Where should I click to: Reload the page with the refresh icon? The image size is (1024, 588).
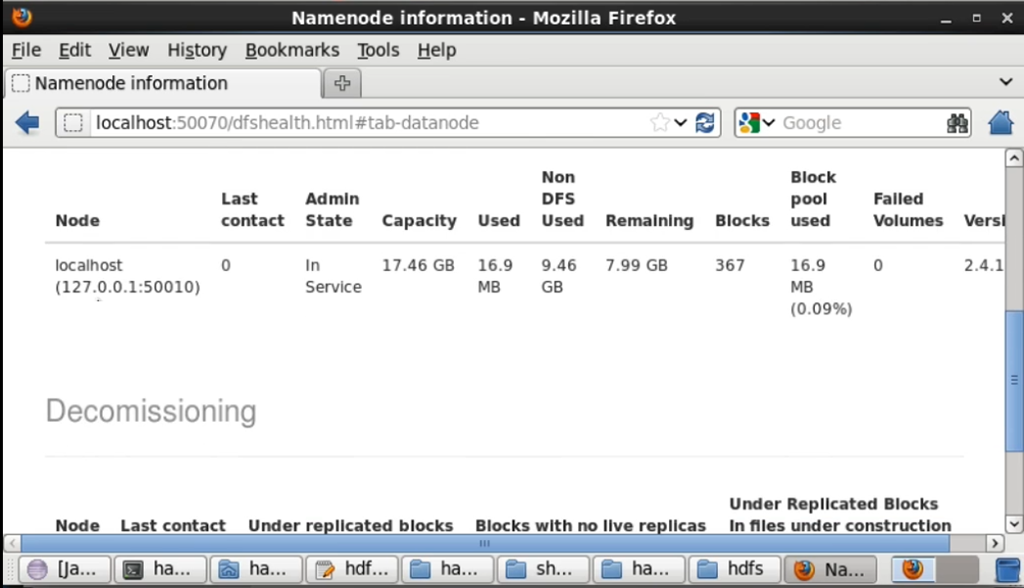click(x=705, y=123)
